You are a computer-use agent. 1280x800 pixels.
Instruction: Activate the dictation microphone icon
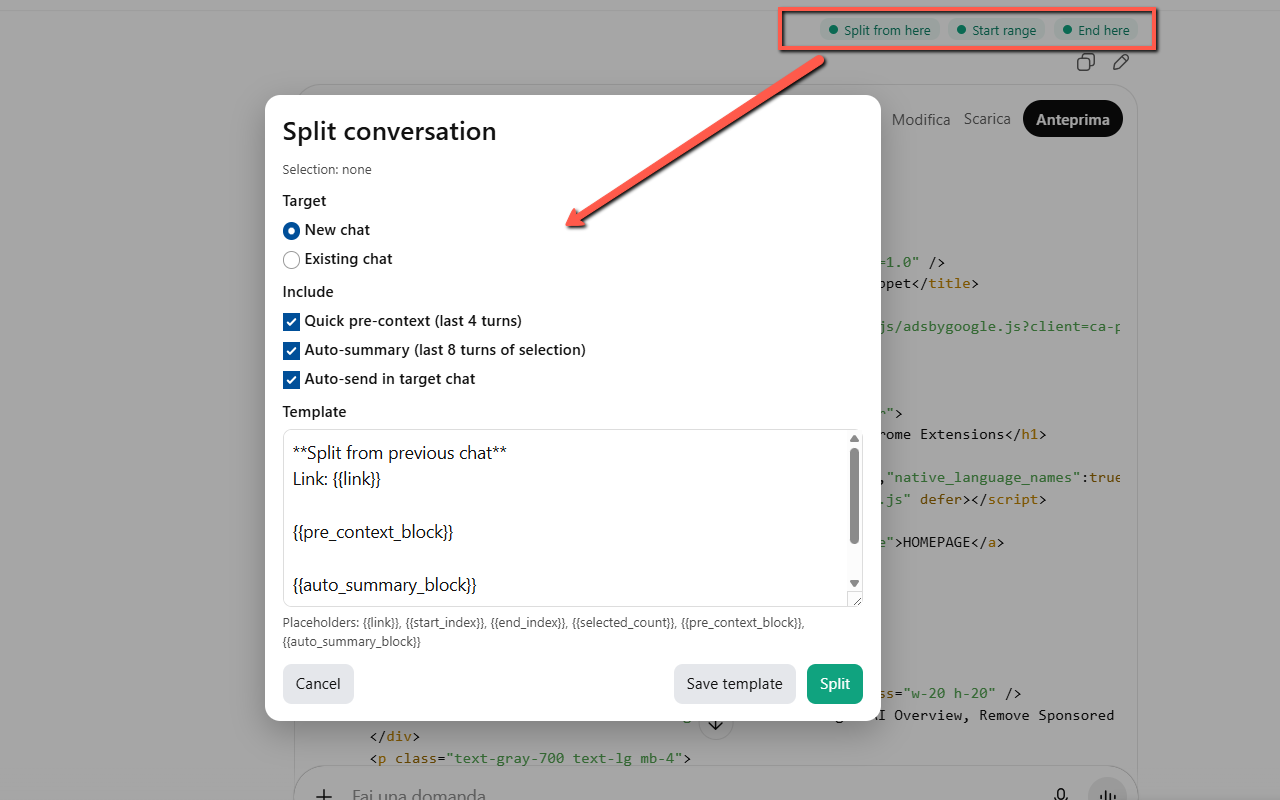click(x=1060, y=794)
